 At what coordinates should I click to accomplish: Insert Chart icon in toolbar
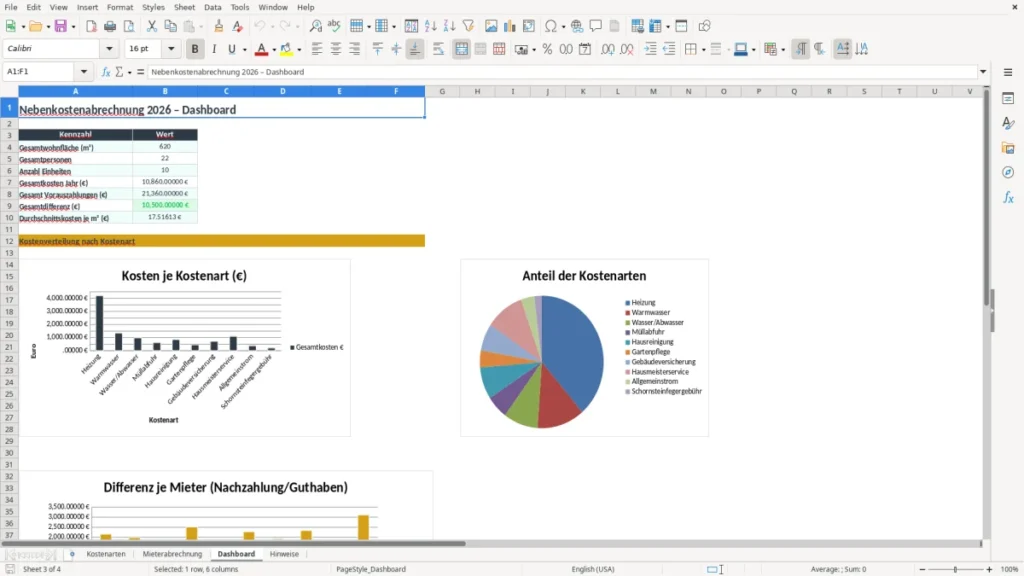click(510, 26)
